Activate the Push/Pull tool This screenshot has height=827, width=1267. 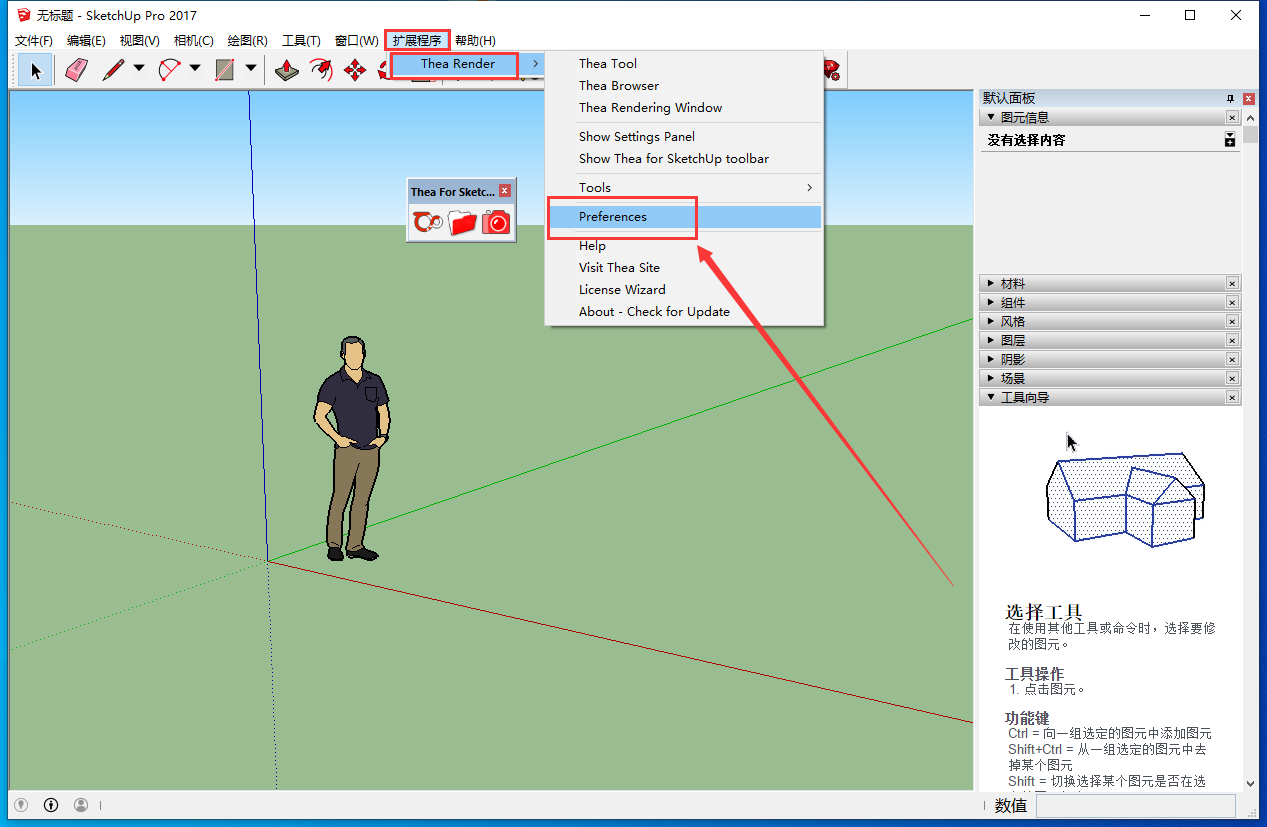click(287, 70)
